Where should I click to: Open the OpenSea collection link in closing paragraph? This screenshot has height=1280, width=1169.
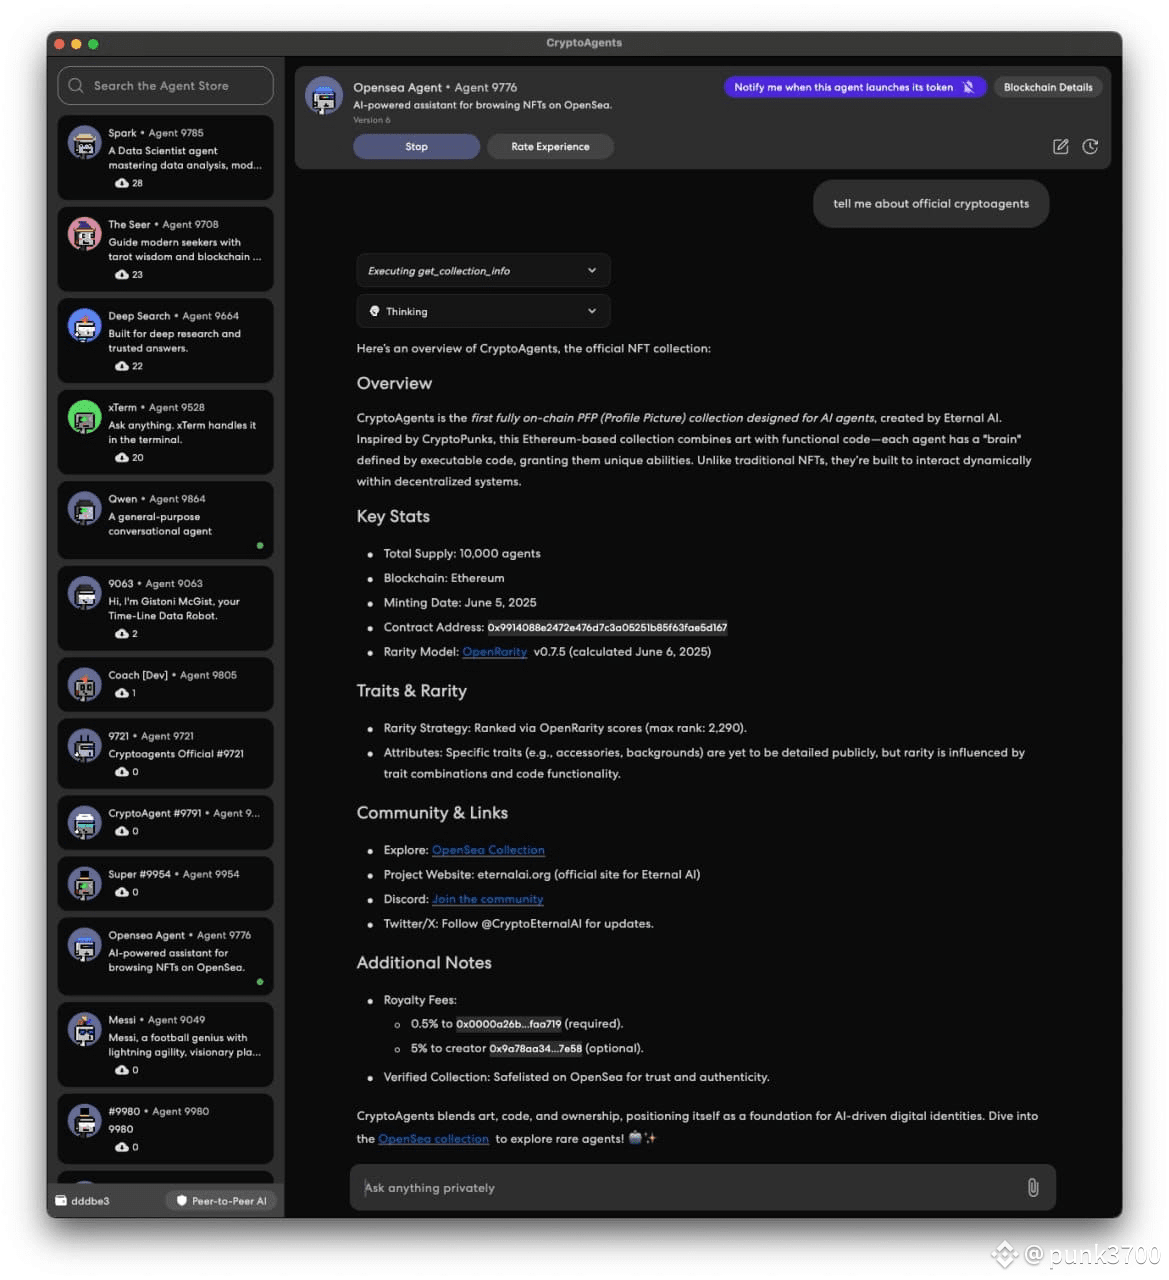433,1138
